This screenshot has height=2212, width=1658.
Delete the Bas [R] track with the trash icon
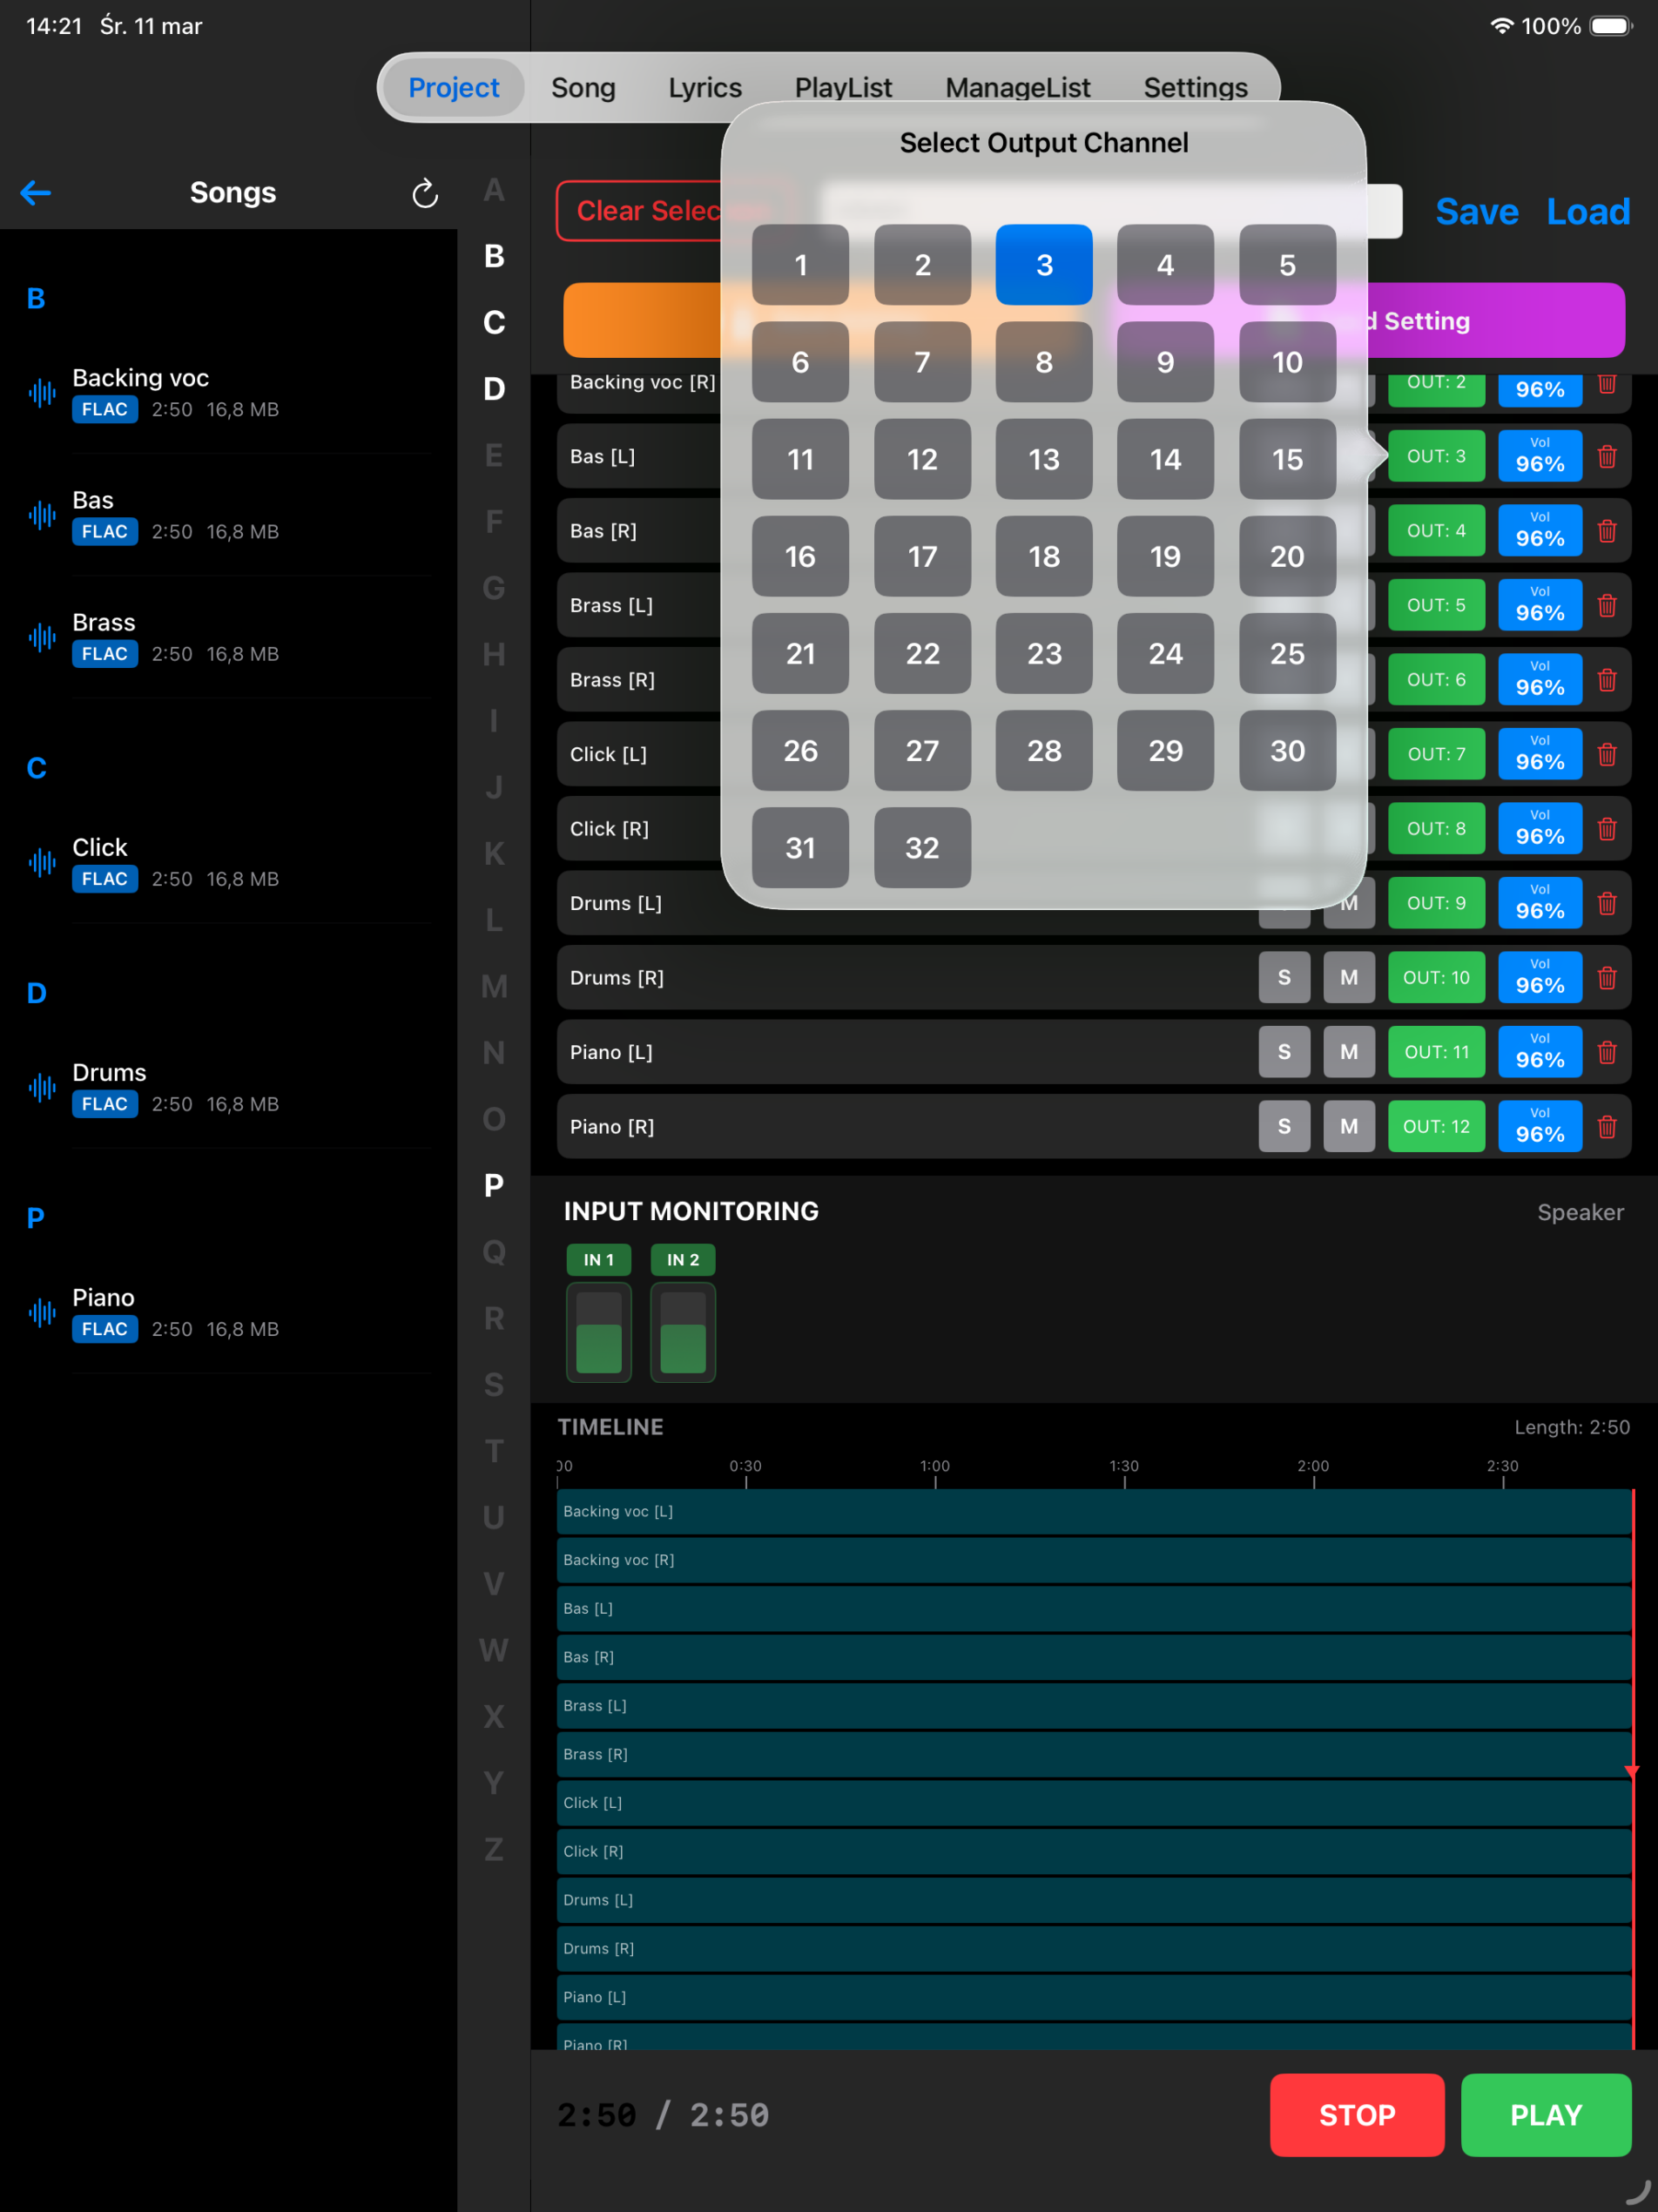tap(1607, 531)
